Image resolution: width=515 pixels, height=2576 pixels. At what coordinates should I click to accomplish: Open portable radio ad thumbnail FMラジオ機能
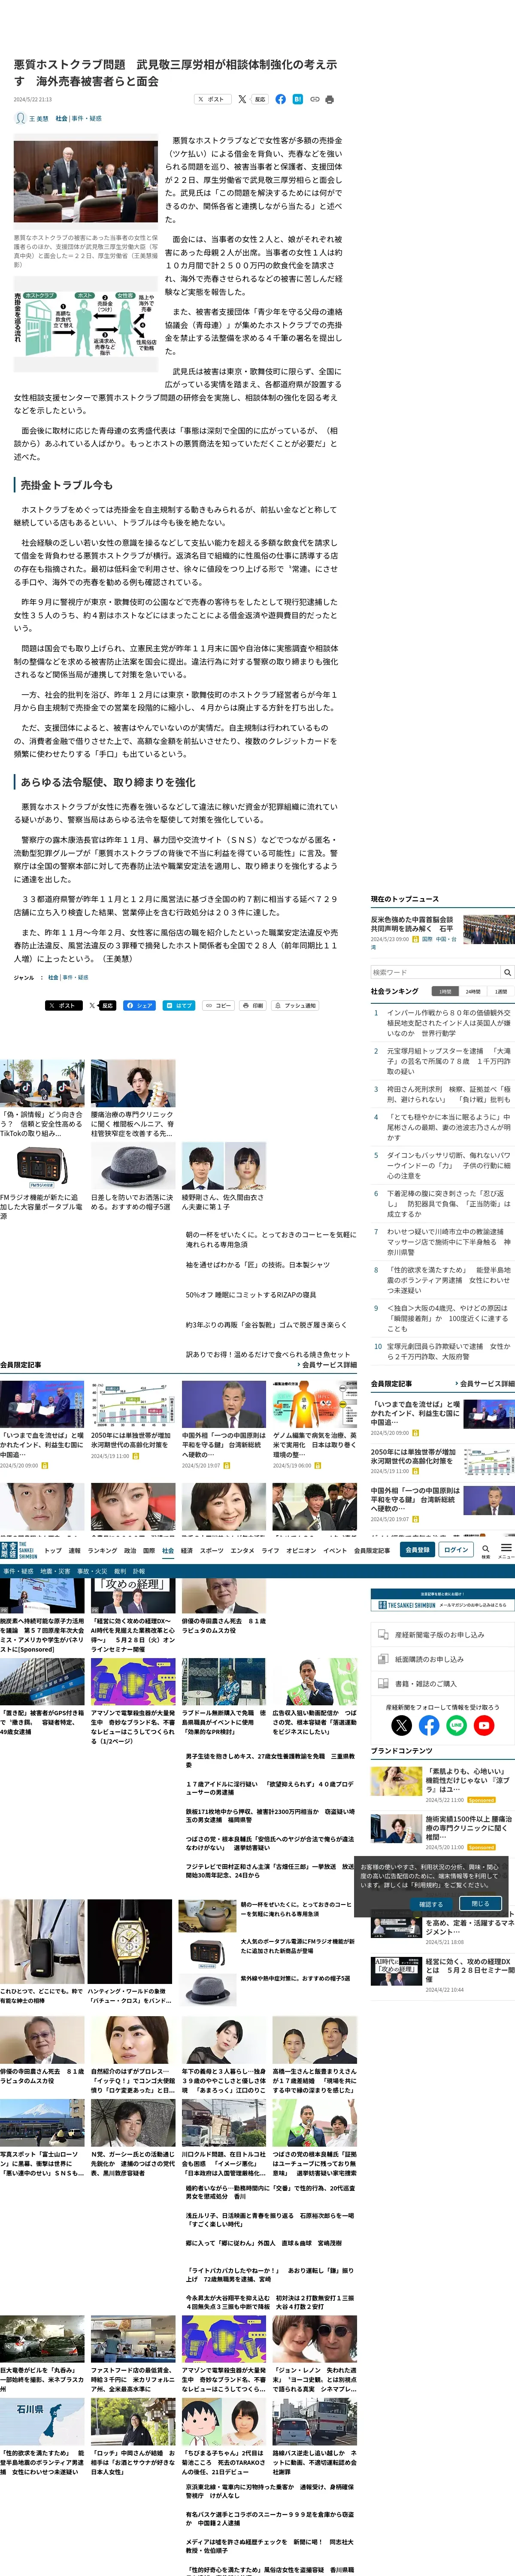click(x=42, y=1167)
